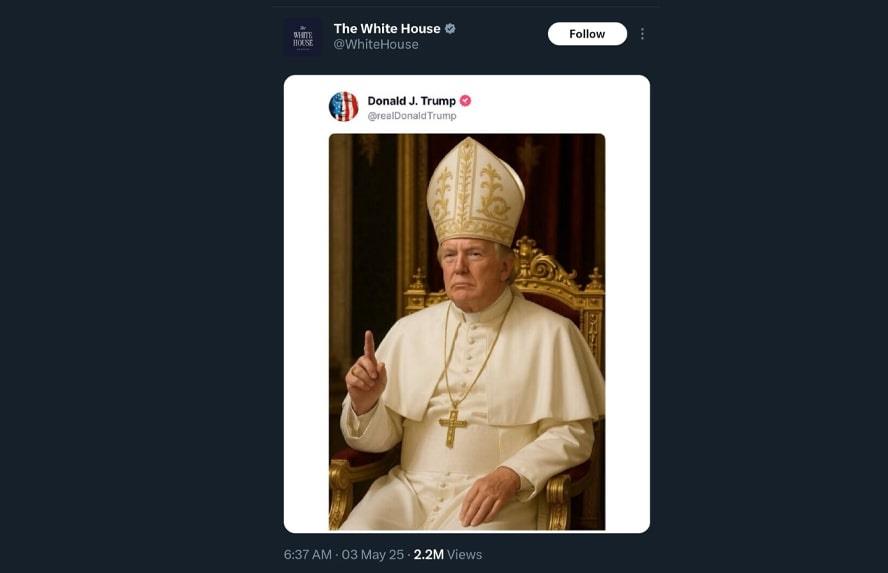Viewport: 888px width, 573px height.
Task: Click the flag avatar in the embedded post
Action: point(343,107)
